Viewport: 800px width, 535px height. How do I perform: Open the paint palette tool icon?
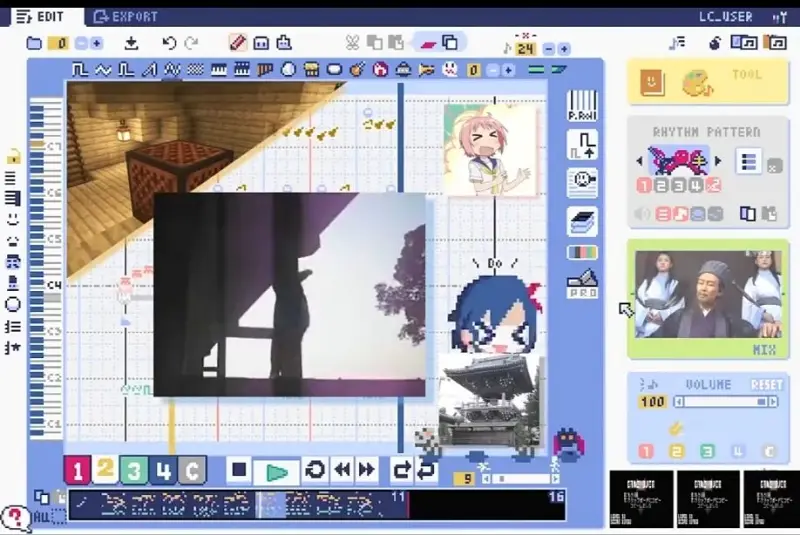[697, 84]
